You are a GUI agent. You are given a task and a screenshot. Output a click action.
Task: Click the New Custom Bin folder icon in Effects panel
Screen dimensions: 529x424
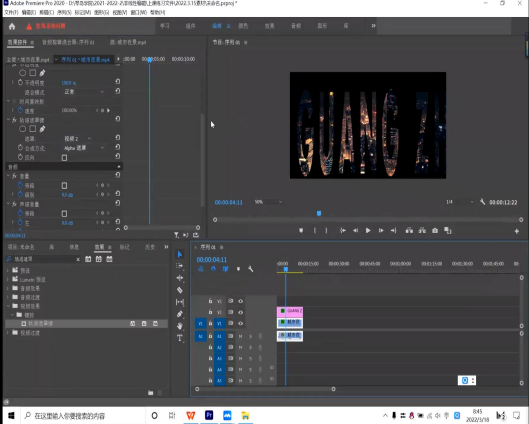click(x=150, y=393)
